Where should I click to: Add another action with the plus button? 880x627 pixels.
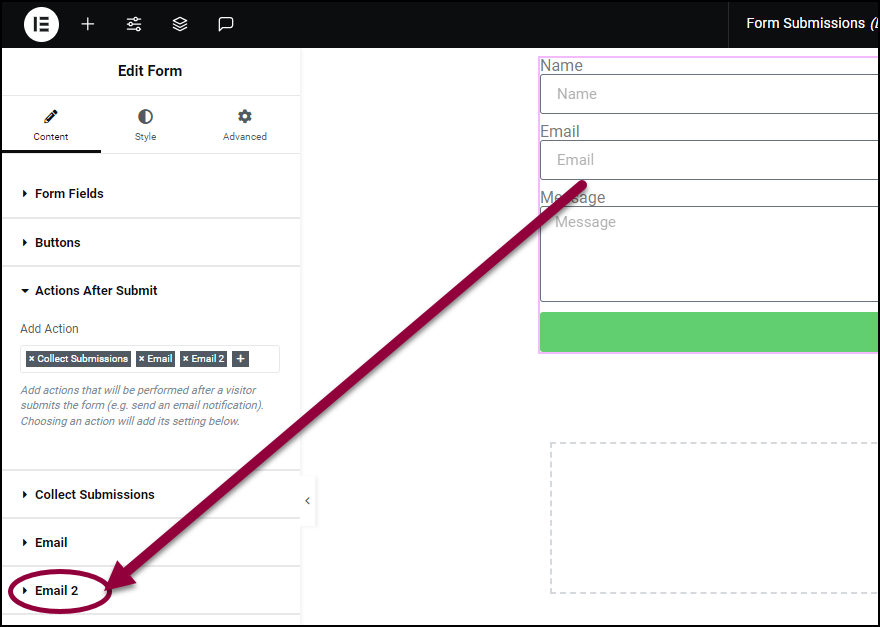[240, 359]
